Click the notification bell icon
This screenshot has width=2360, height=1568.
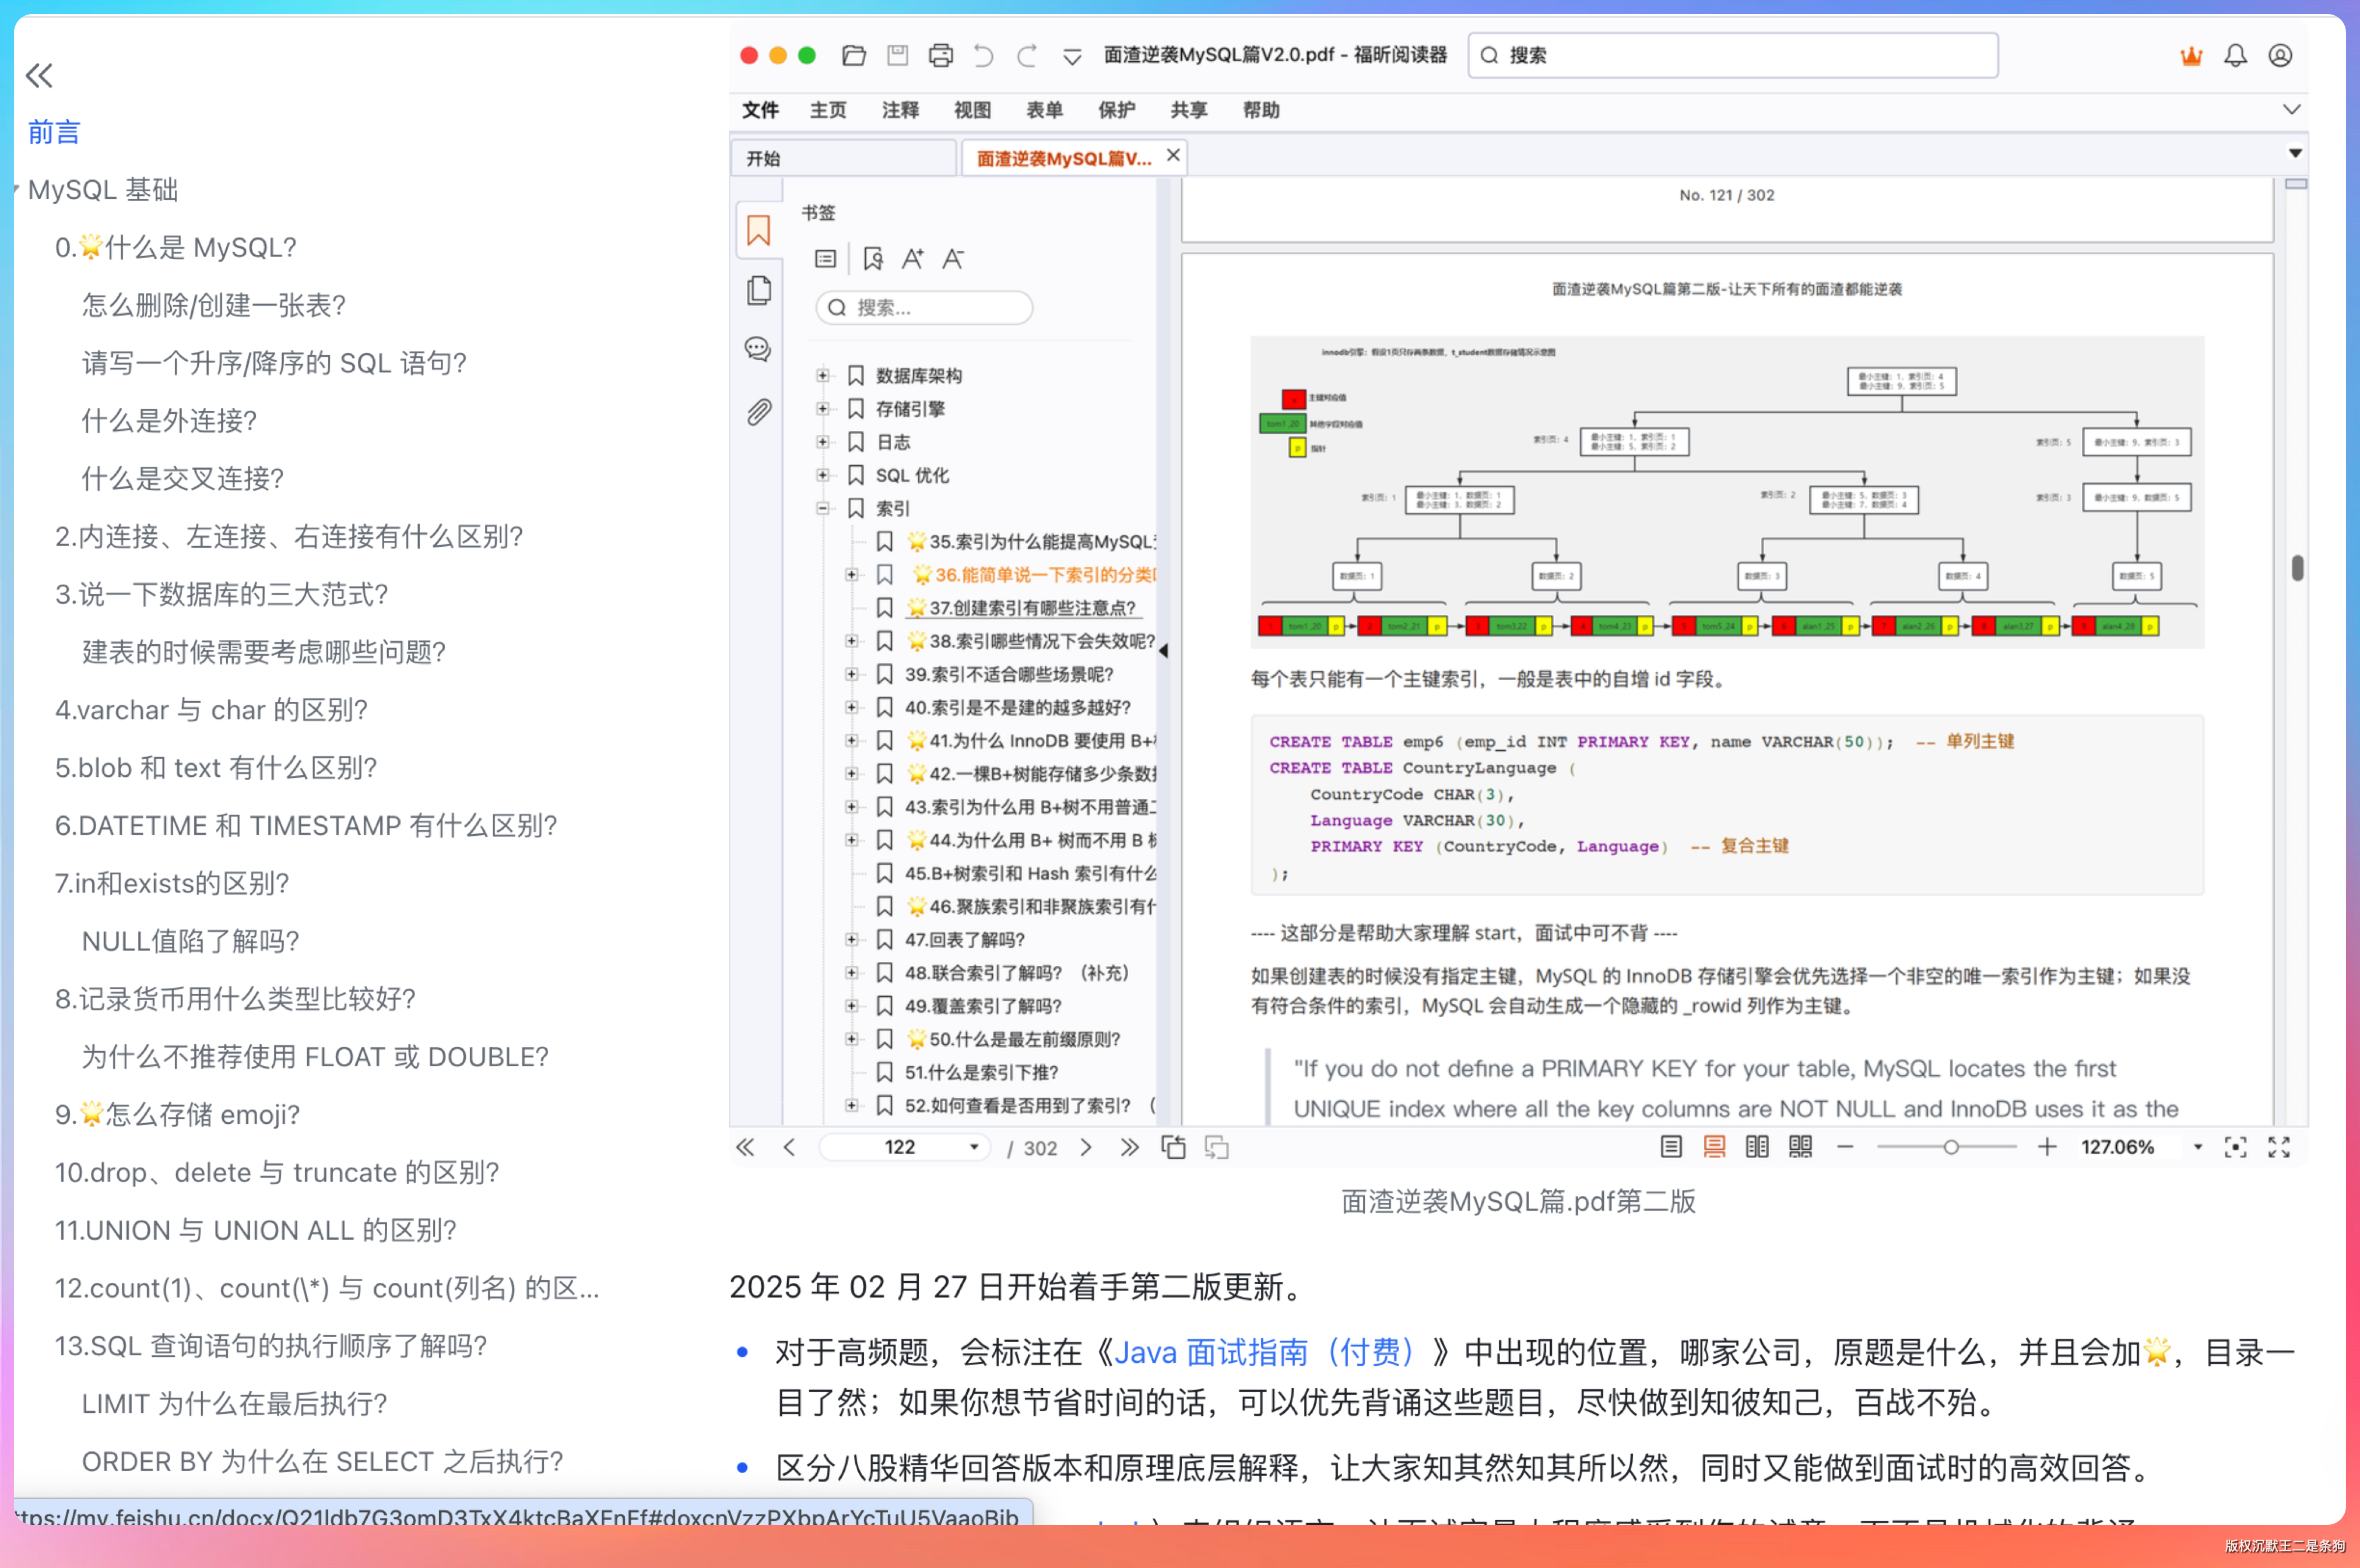click(x=2235, y=55)
